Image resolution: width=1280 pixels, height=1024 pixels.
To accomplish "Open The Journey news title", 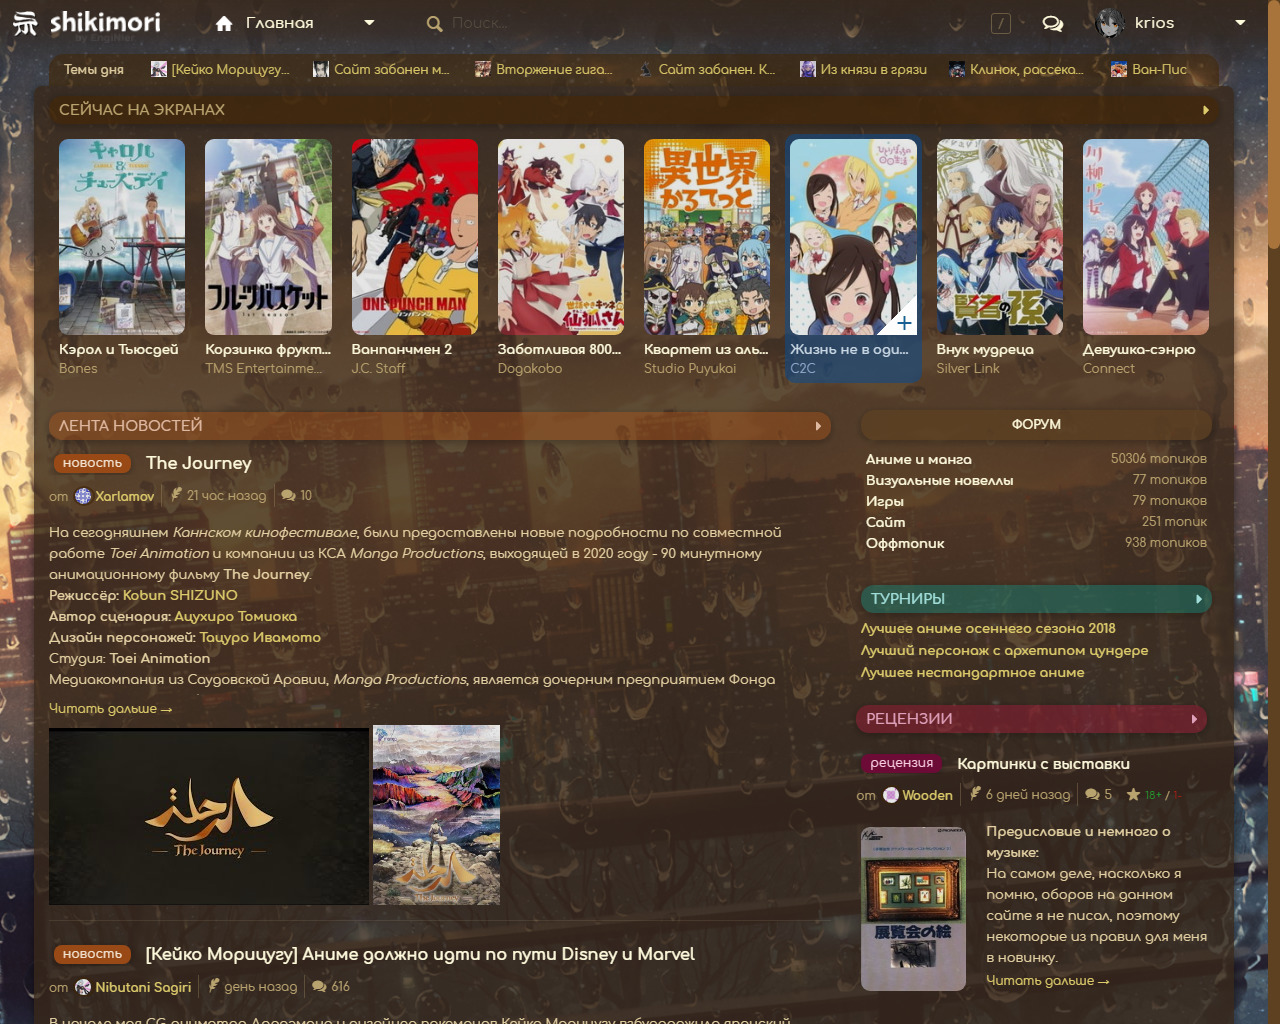I will 199,463.
